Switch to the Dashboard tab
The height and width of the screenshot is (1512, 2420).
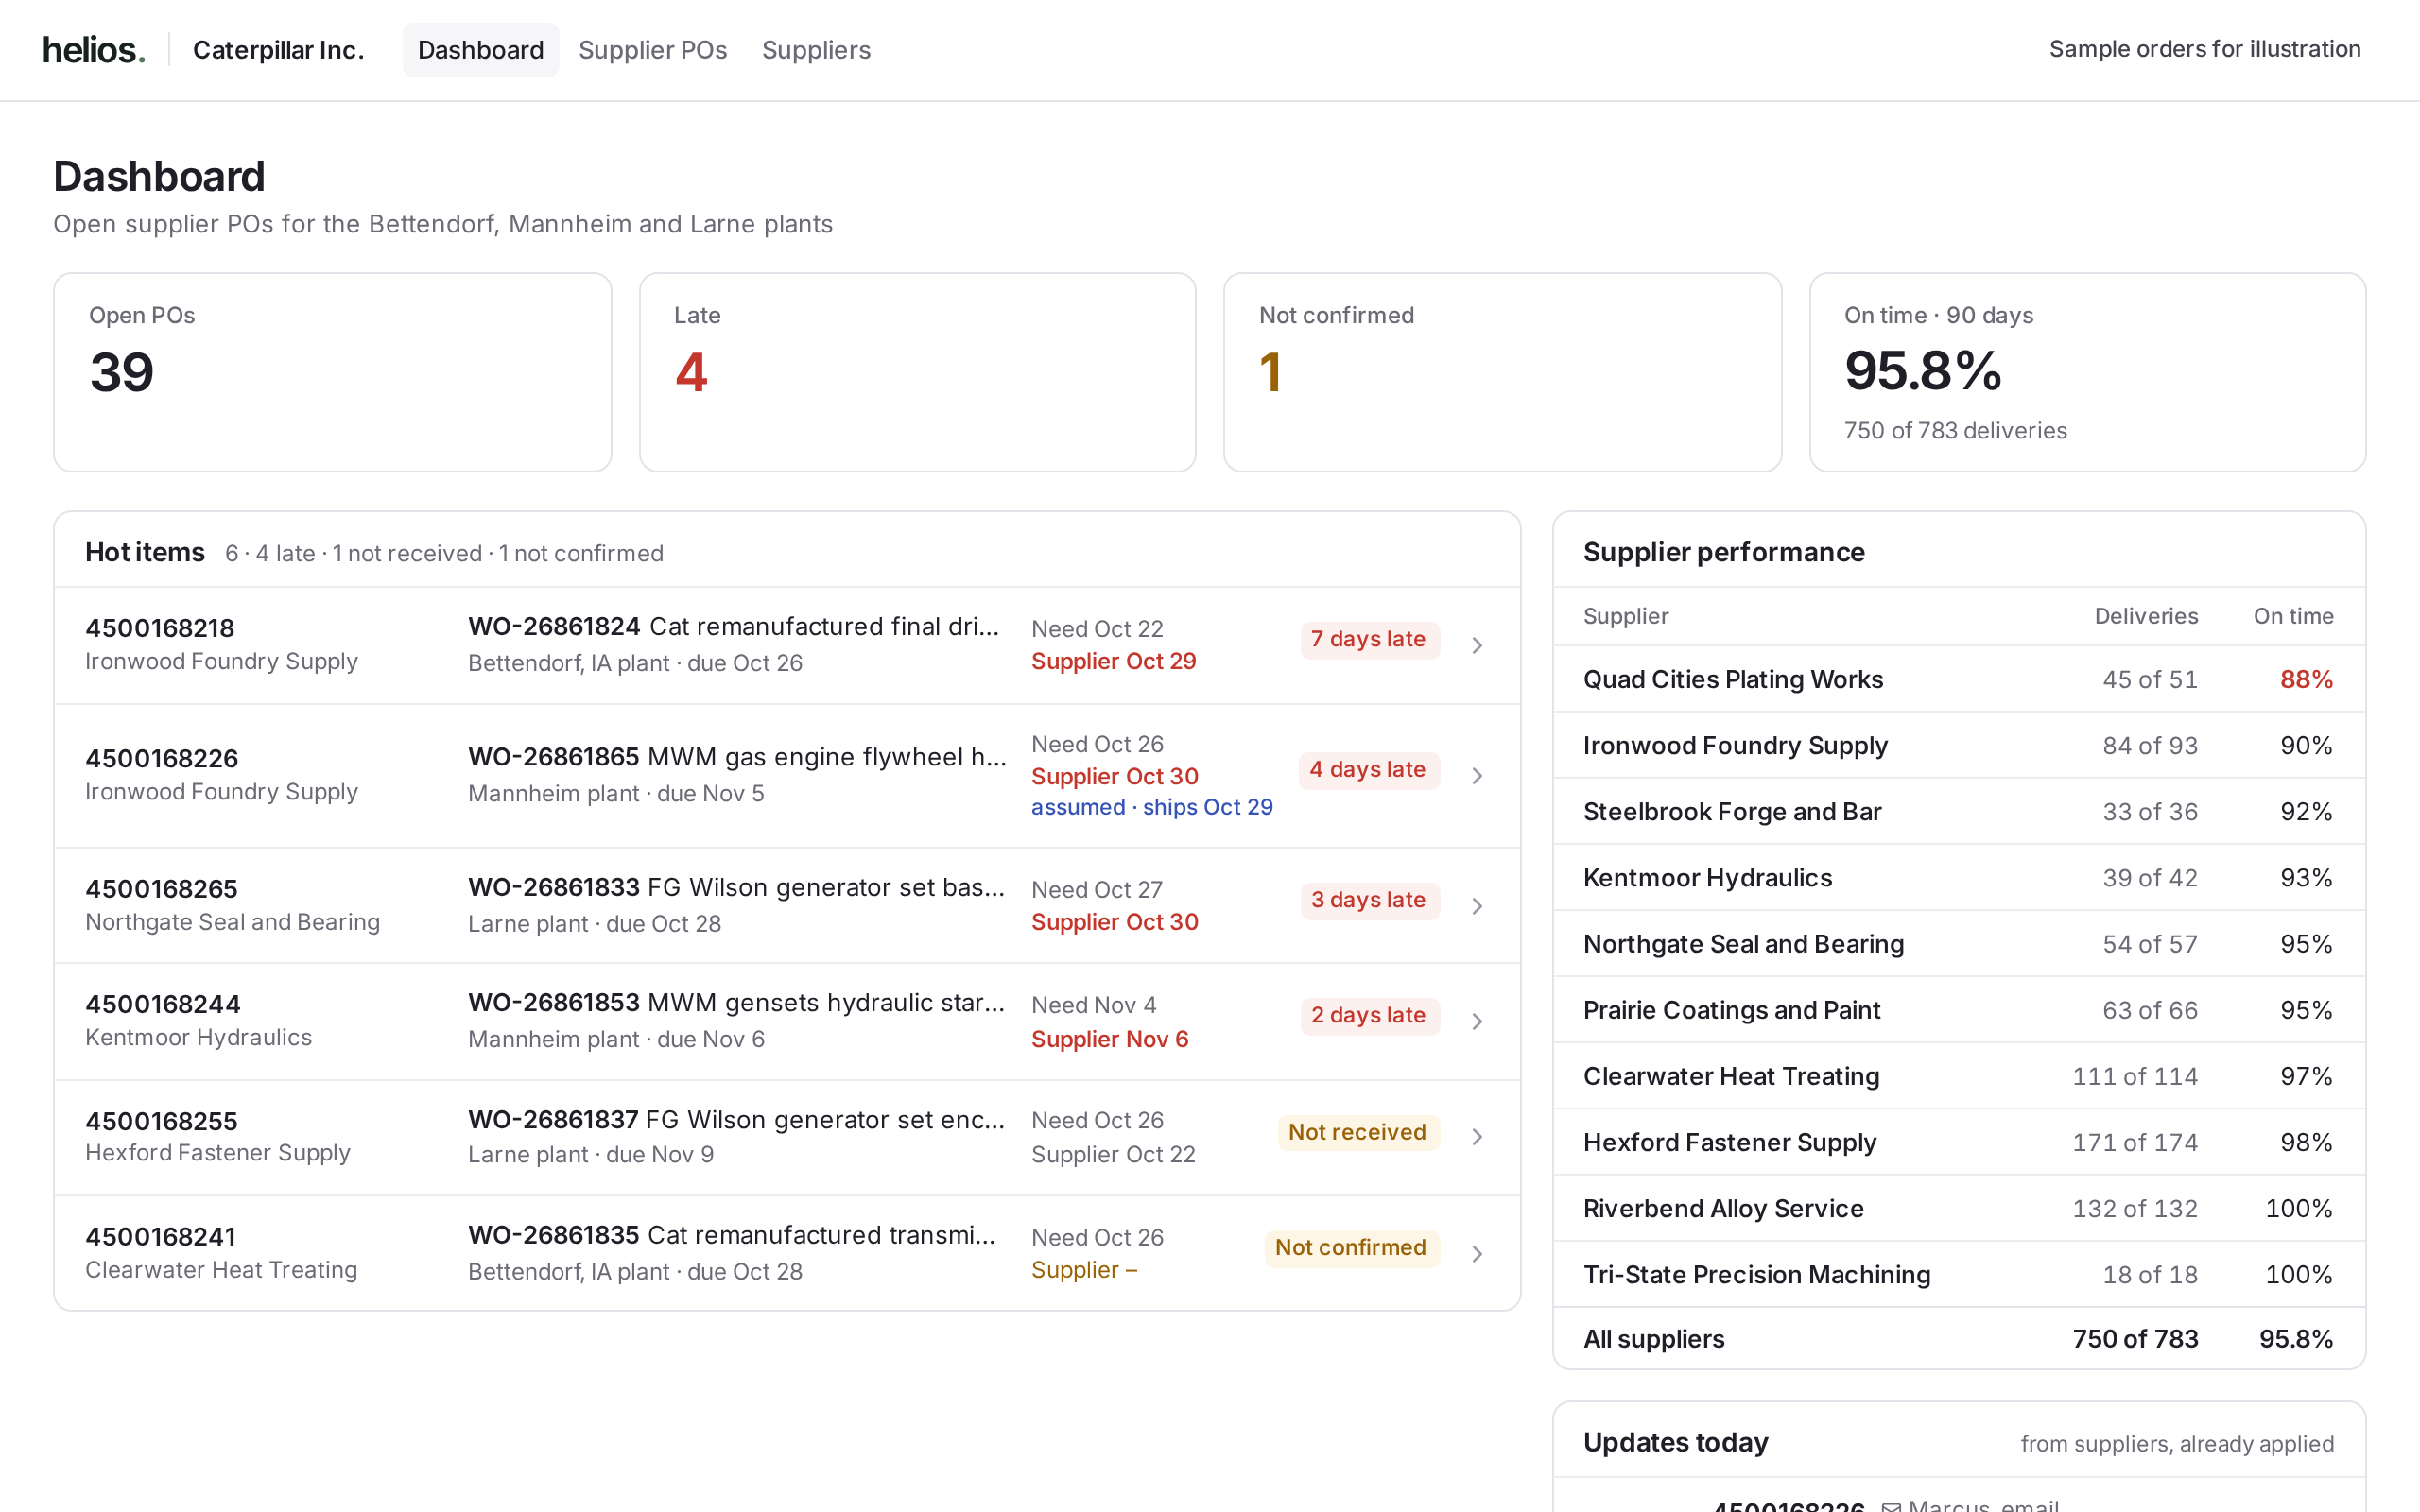pyautogui.click(x=481, y=50)
